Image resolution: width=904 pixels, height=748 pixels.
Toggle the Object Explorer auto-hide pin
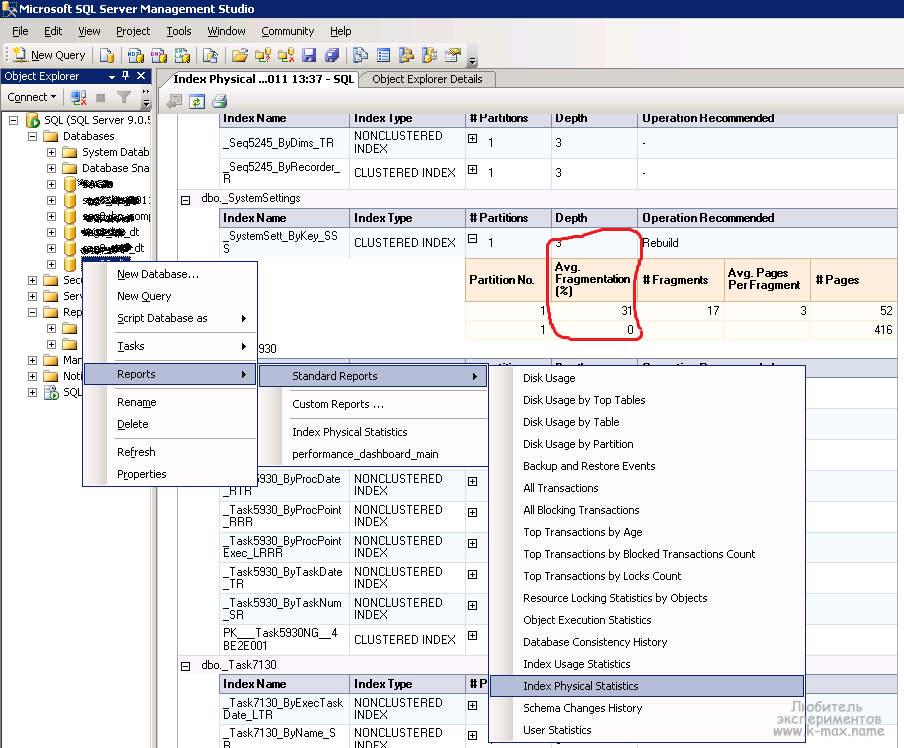(x=126, y=76)
